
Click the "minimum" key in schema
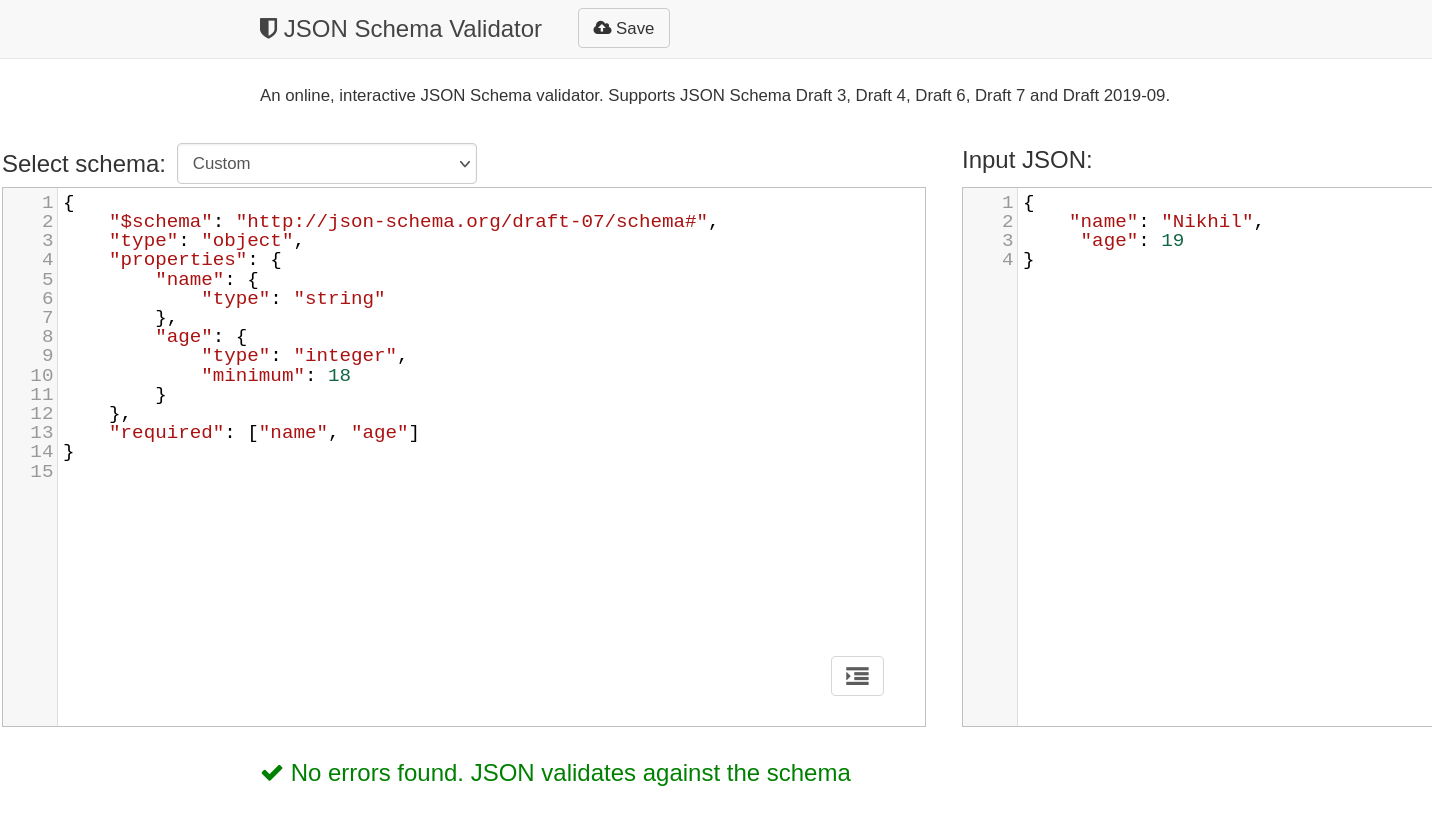pyautogui.click(x=253, y=376)
